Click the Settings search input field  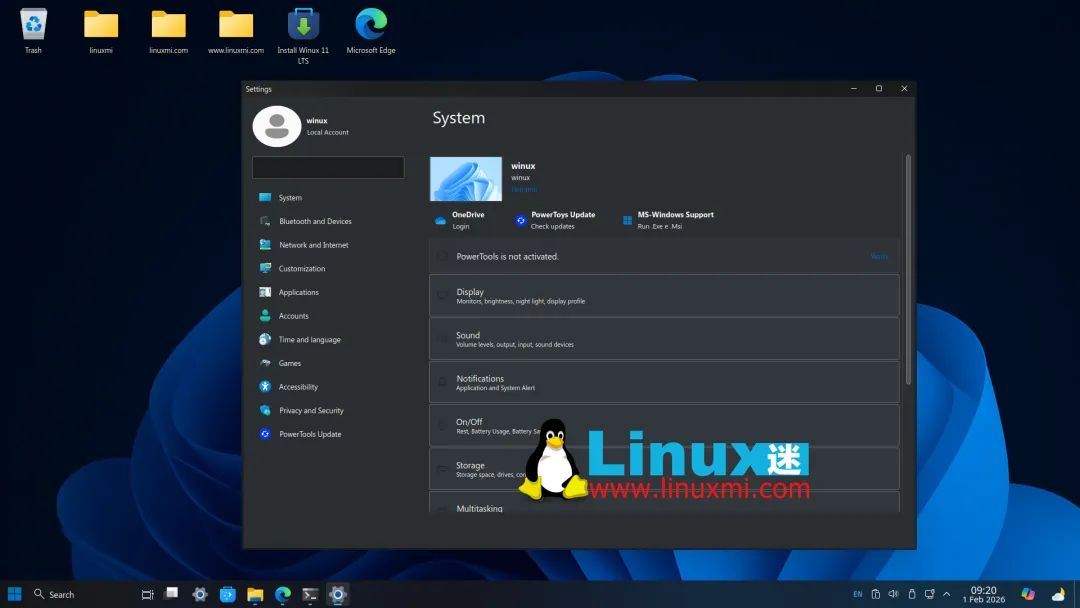pos(328,167)
